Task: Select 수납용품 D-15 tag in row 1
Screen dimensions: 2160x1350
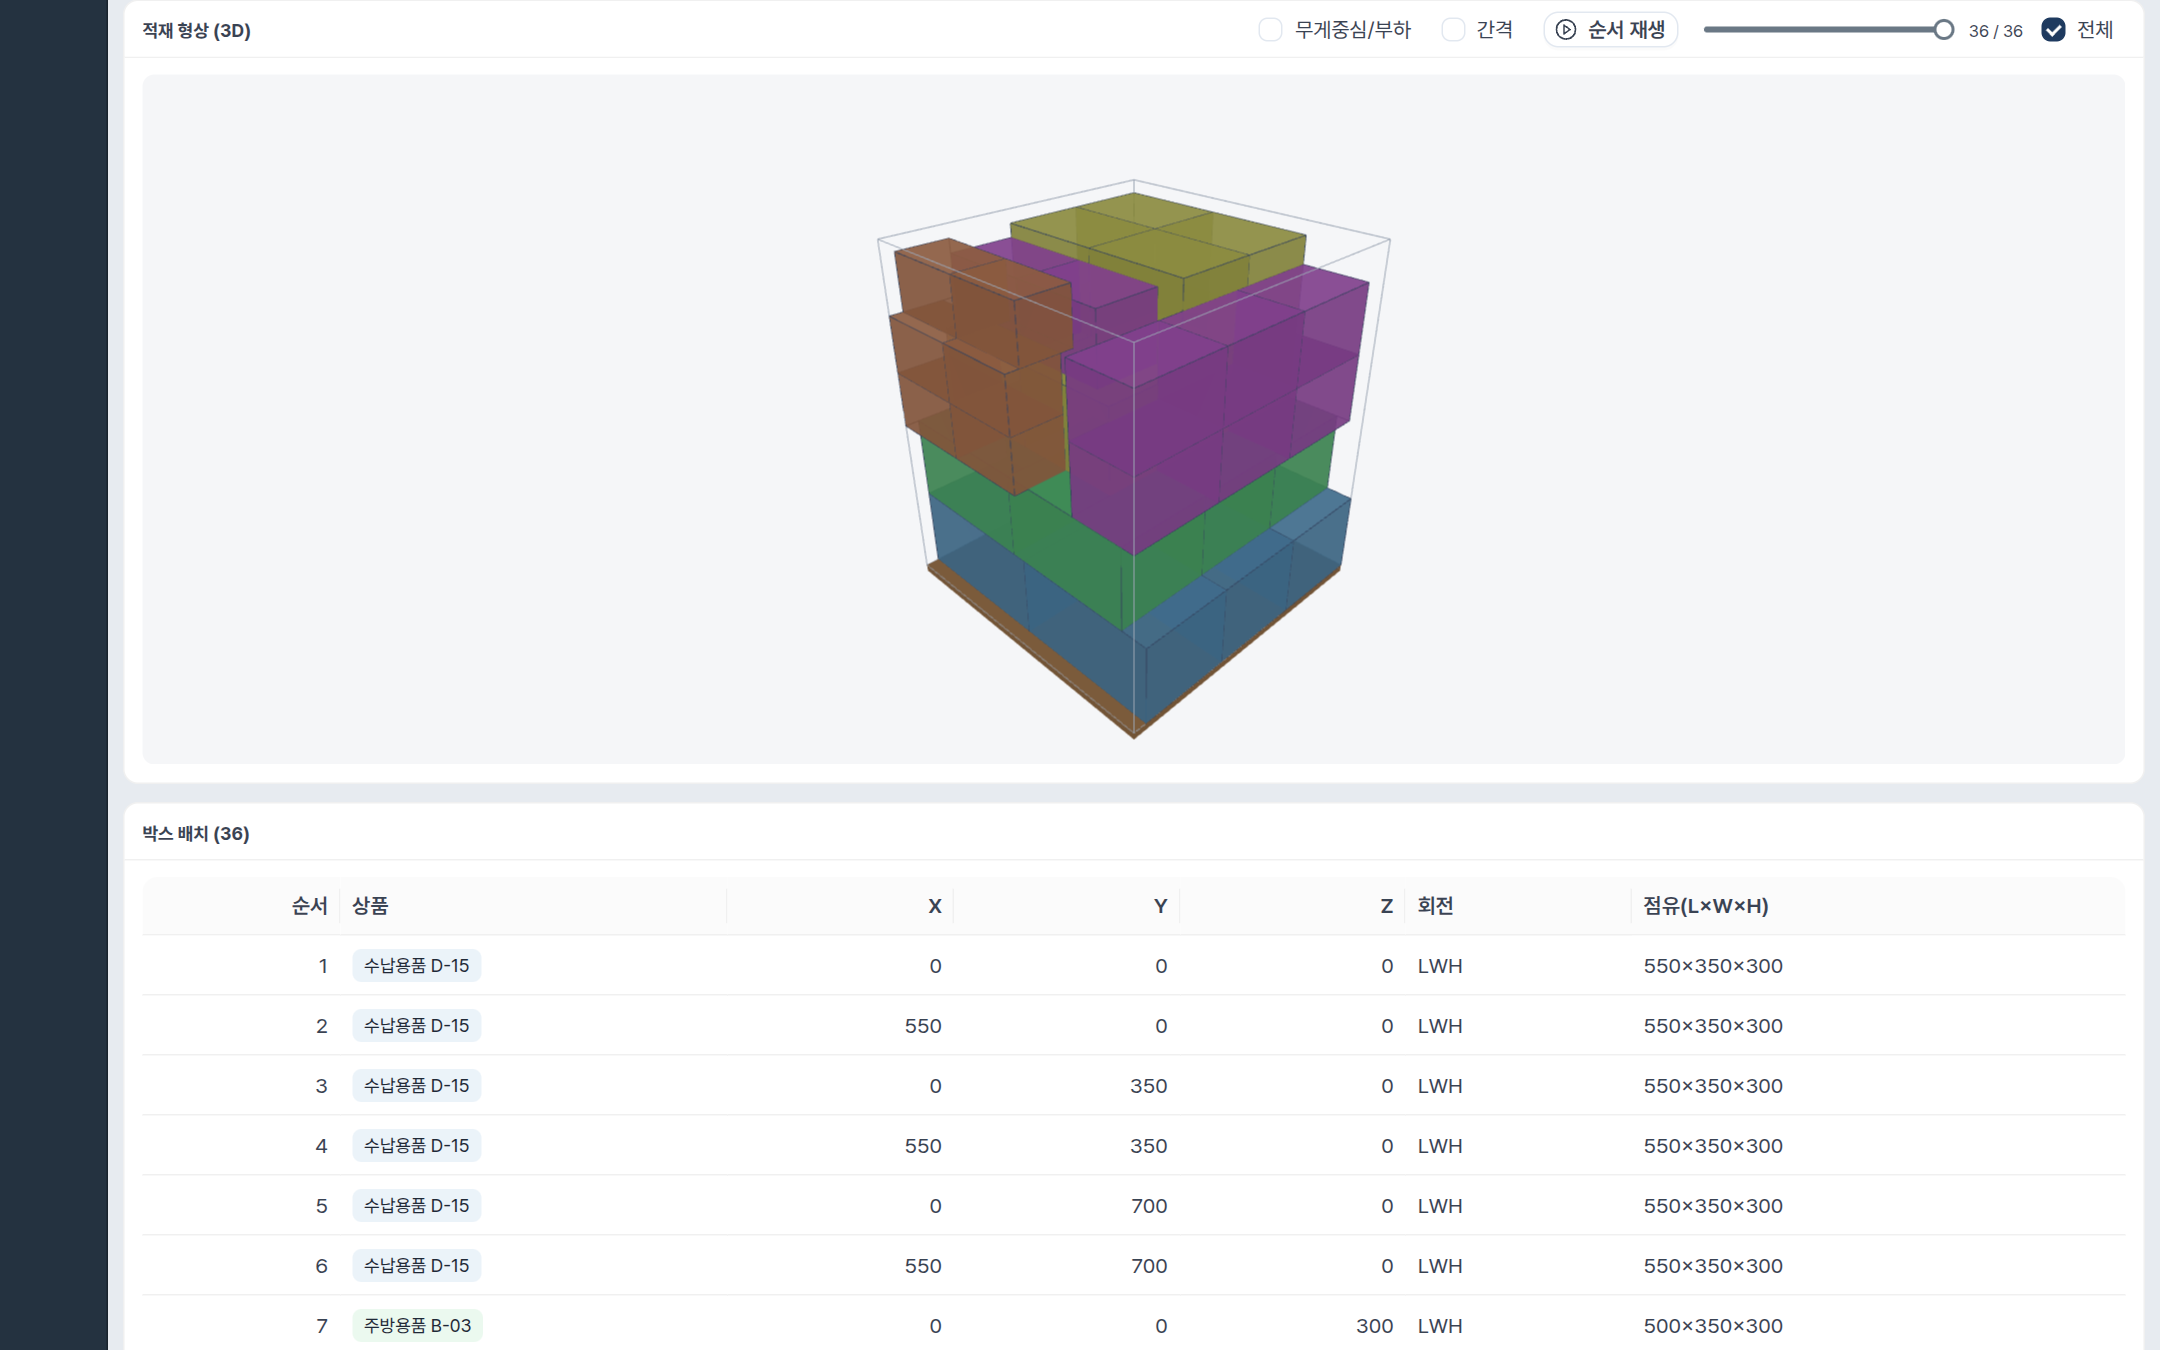Action: (x=416, y=966)
